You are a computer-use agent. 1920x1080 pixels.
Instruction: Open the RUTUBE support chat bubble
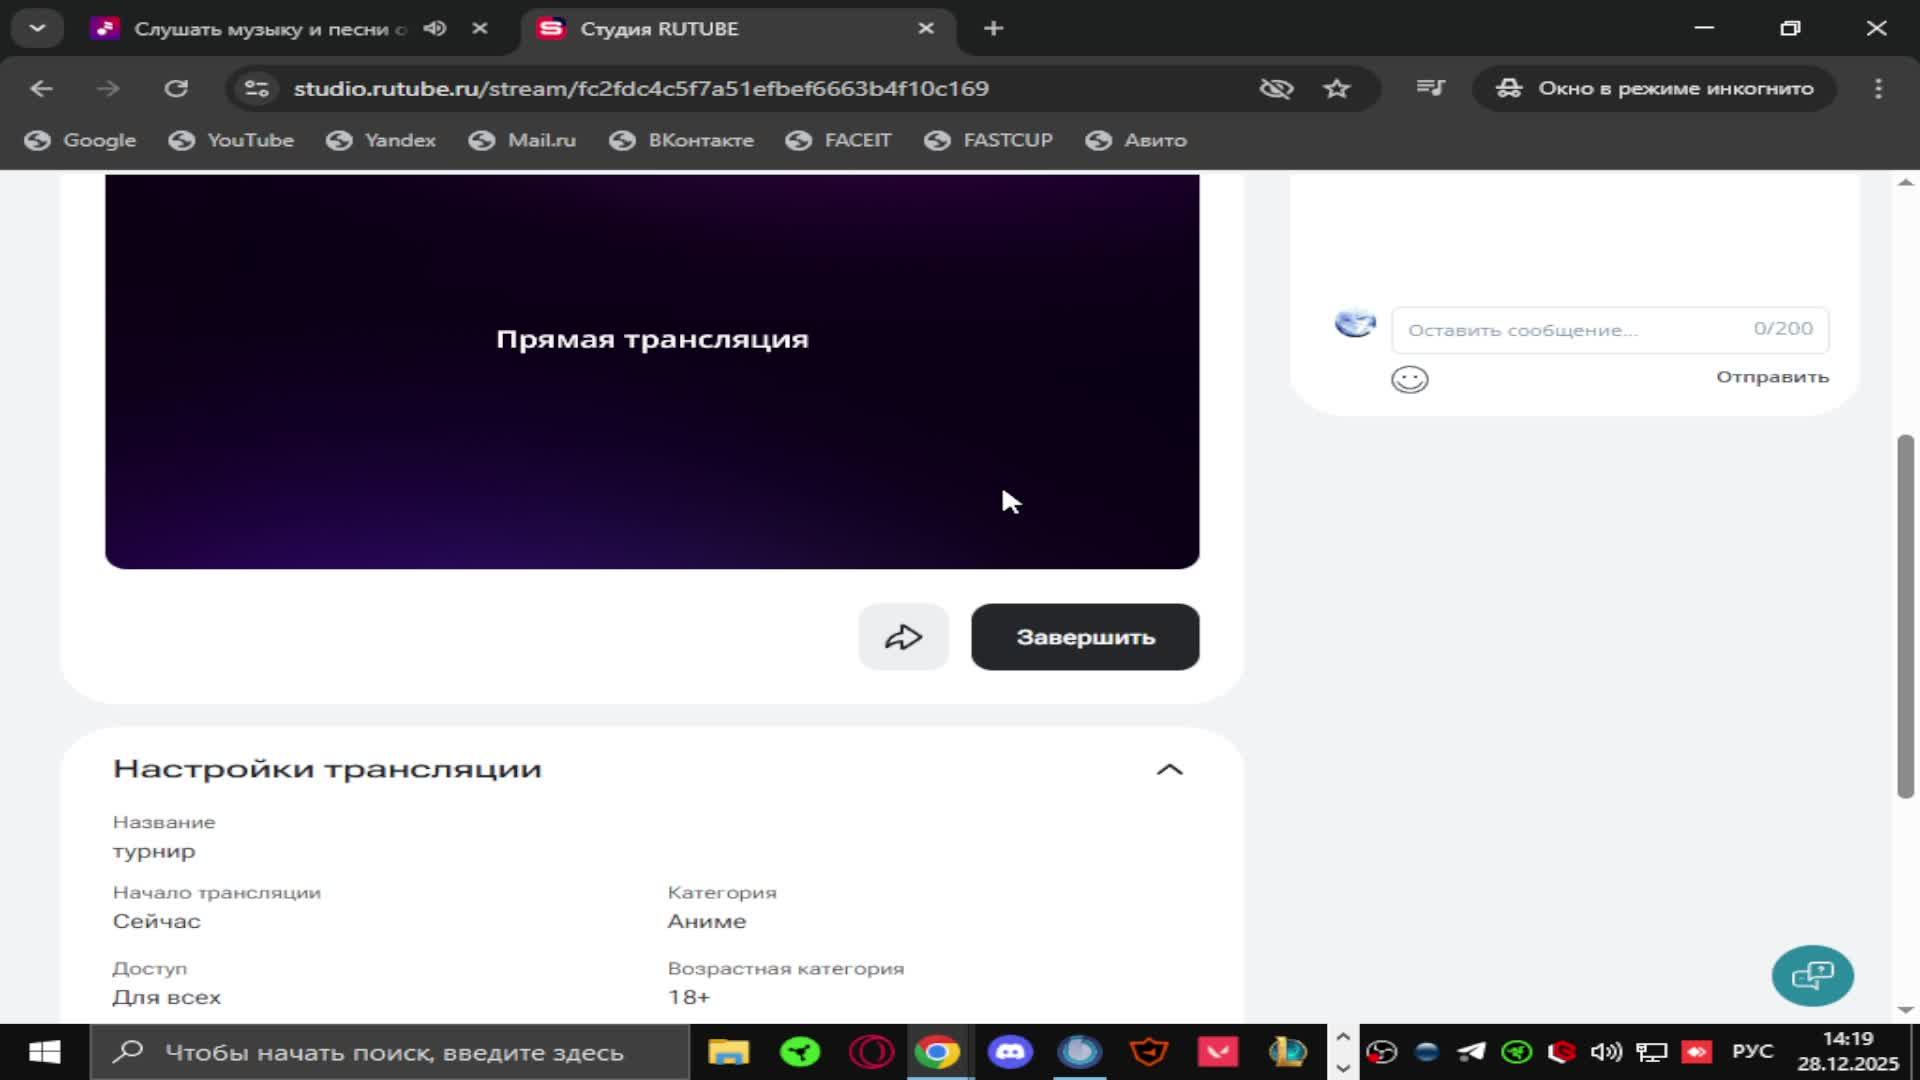coord(1813,975)
